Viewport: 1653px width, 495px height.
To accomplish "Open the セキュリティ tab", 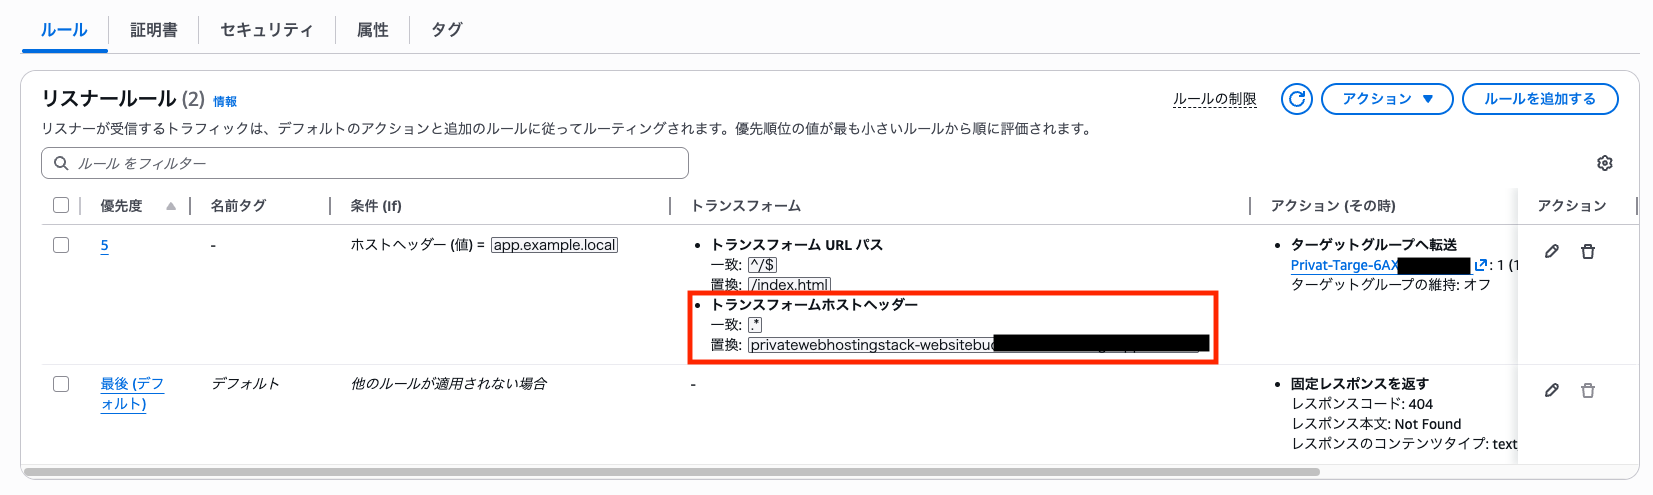I will click(266, 30).
